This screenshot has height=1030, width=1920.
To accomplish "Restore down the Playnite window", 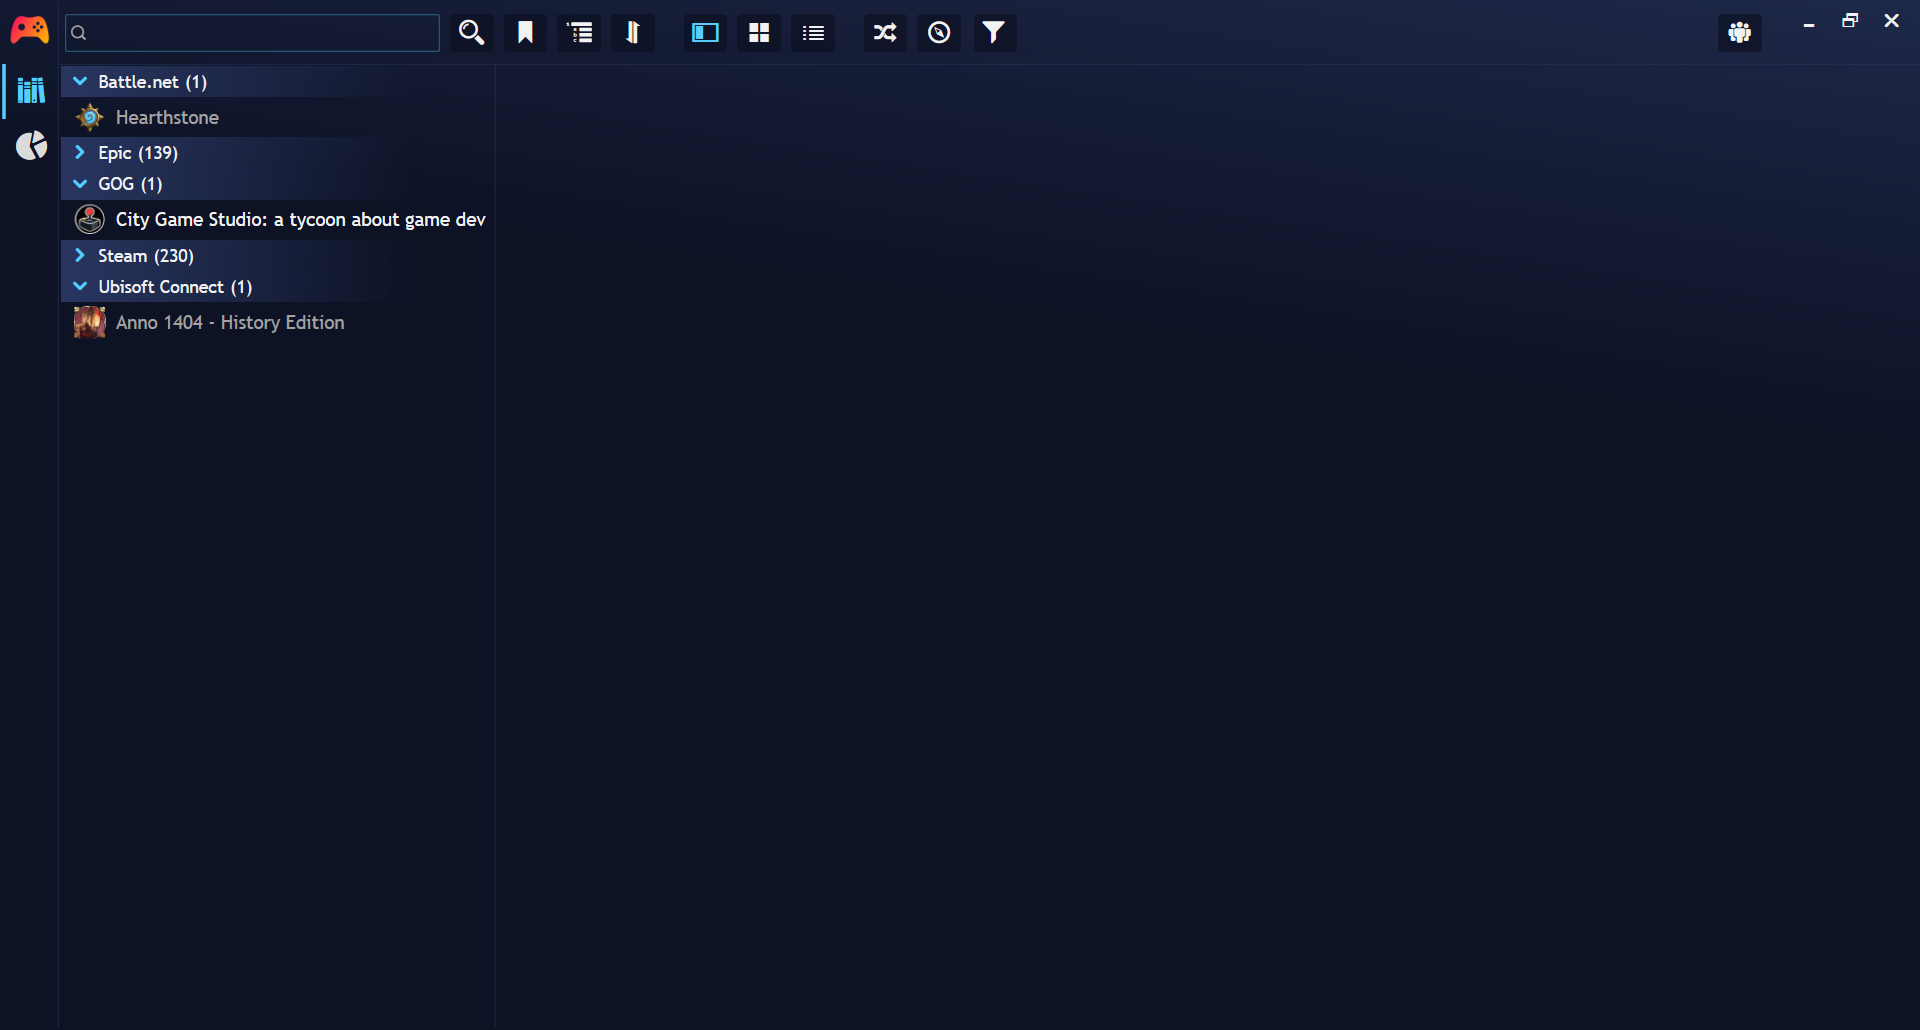I will 1850,21.
